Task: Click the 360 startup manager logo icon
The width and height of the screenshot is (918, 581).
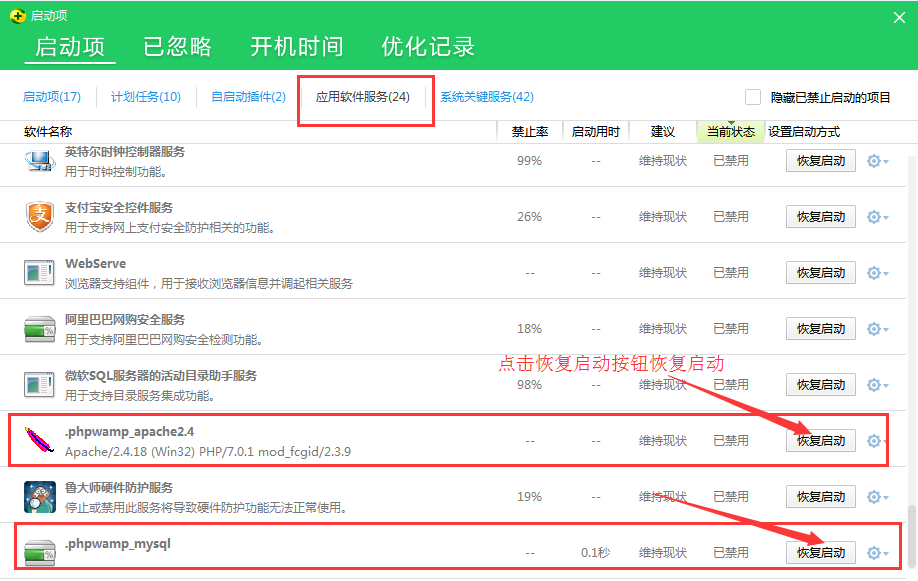Action: click(x=18, y=16)
